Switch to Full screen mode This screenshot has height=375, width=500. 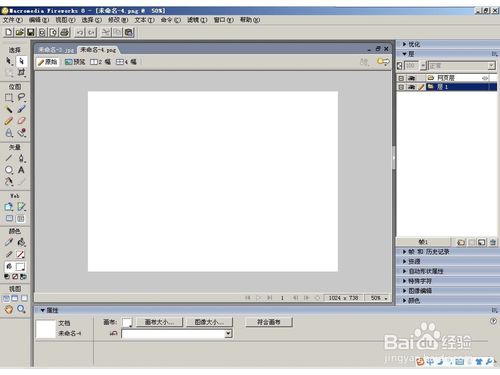pos(24,298)
